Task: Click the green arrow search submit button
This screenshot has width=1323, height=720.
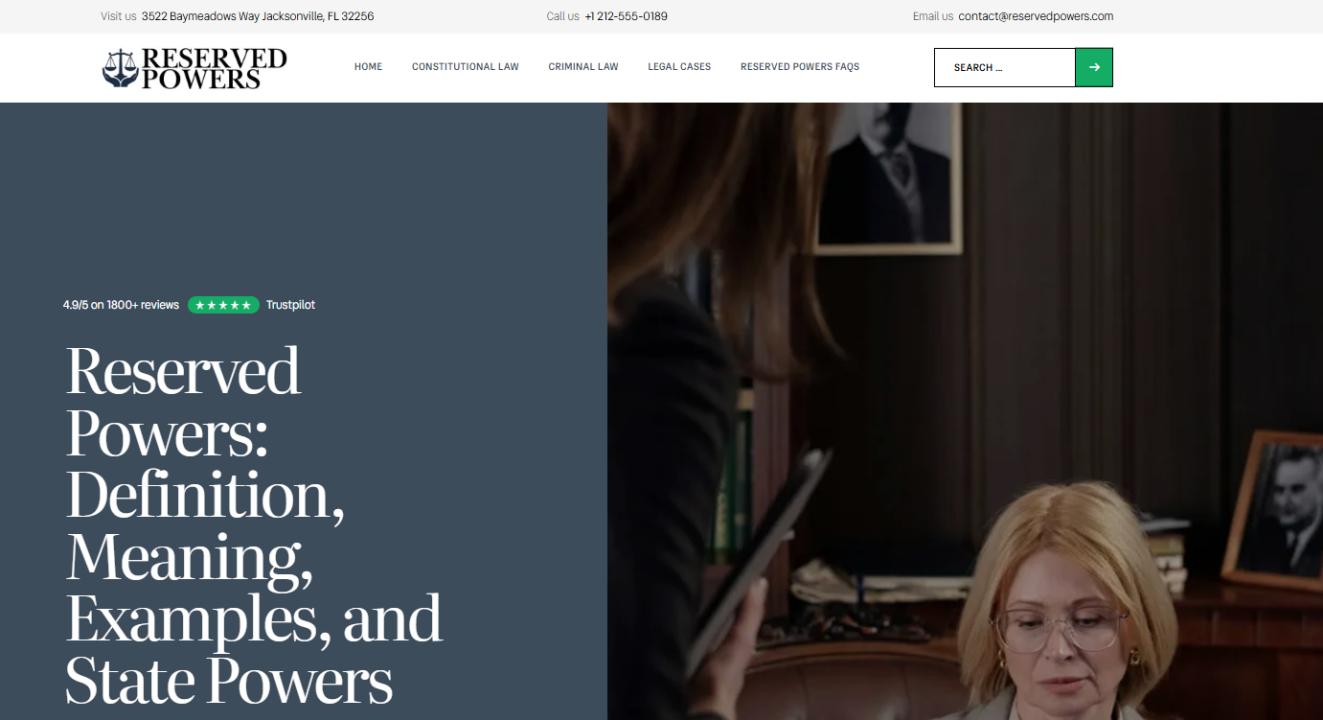Action: tap(1094, 67)
